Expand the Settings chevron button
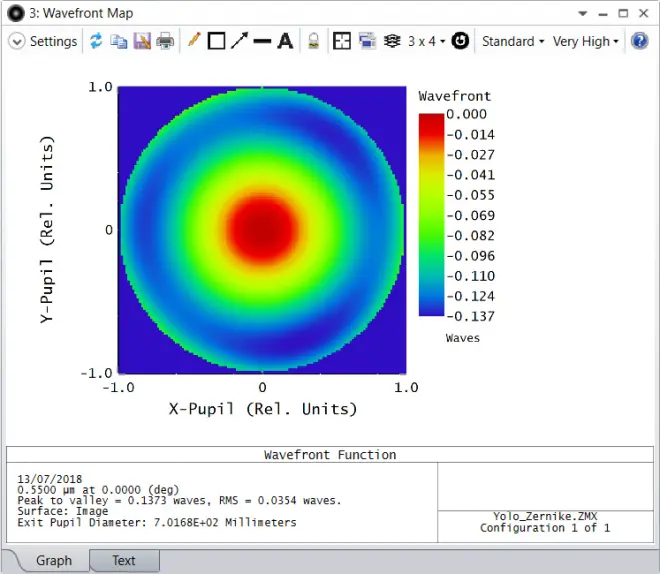The width and height of the screenshot is (660, 574). pyautogui.click(x=17, y=41)
